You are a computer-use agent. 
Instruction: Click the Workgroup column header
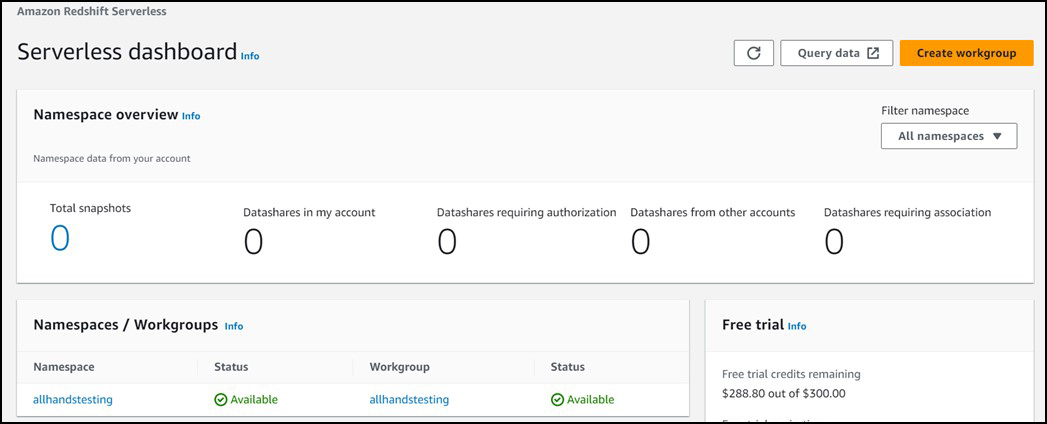click(x=400, y=367)
